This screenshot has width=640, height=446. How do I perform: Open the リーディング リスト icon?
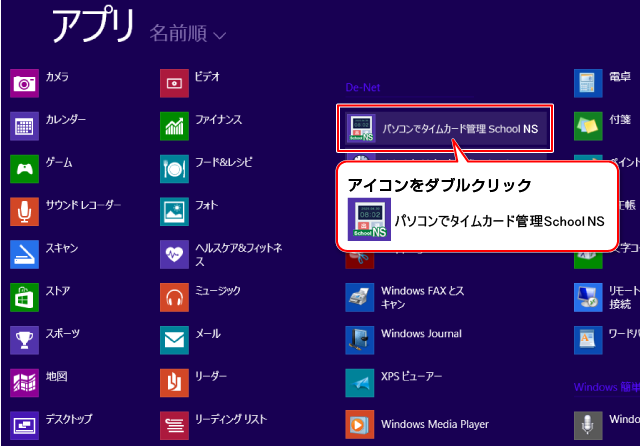(174, 426)
